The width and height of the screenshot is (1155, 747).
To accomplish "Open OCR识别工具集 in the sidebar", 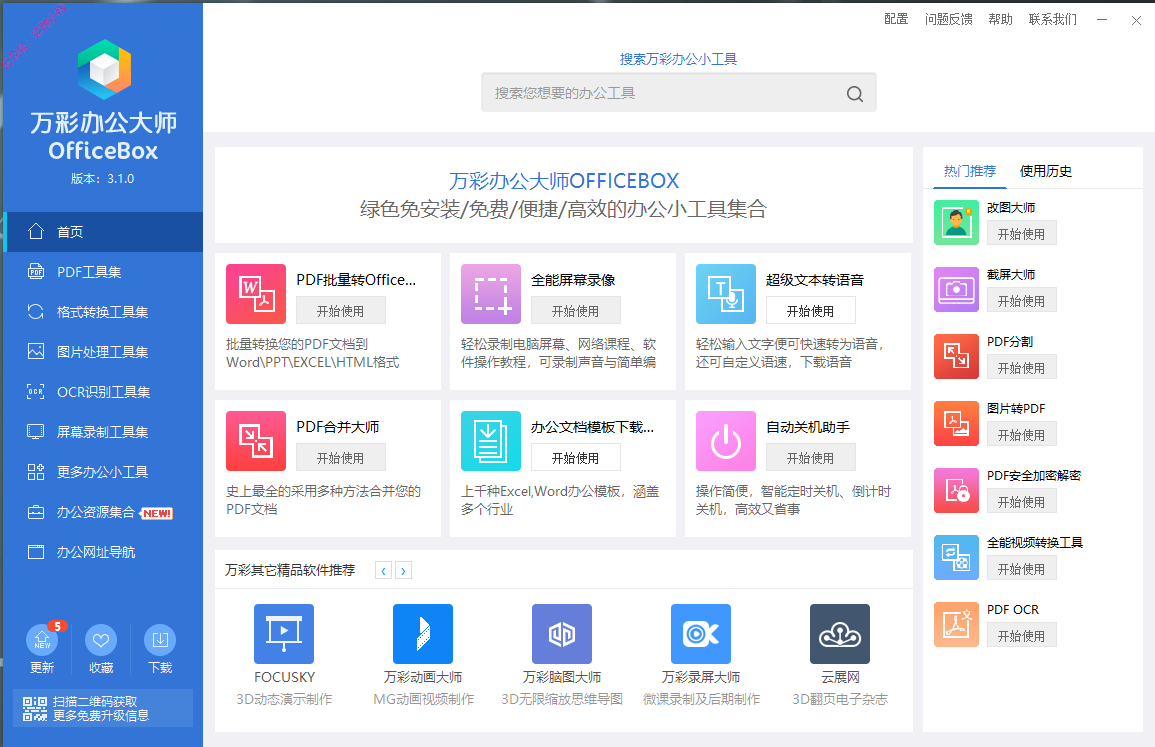I will point(103,392).
